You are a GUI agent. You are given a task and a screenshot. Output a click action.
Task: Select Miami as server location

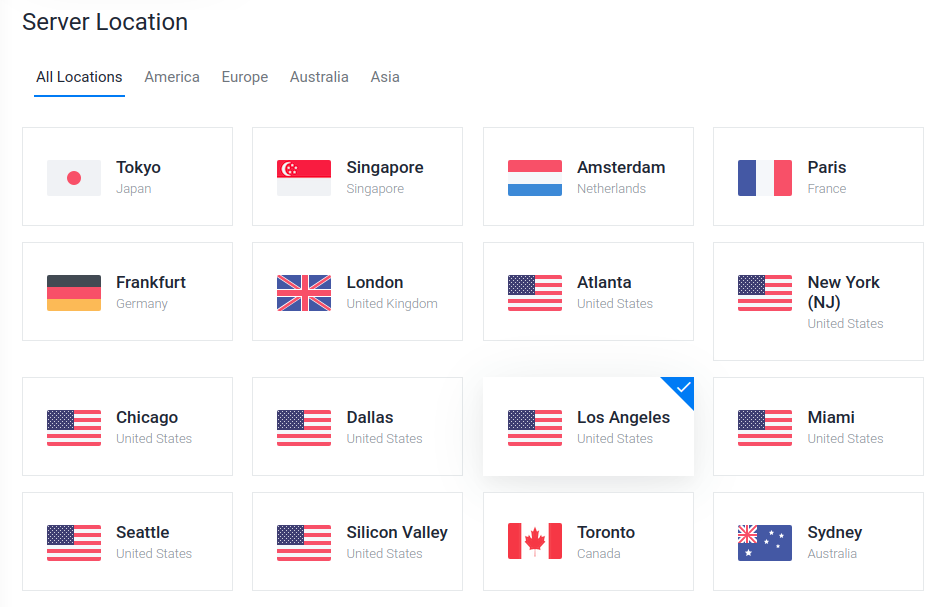coord(818,426)
